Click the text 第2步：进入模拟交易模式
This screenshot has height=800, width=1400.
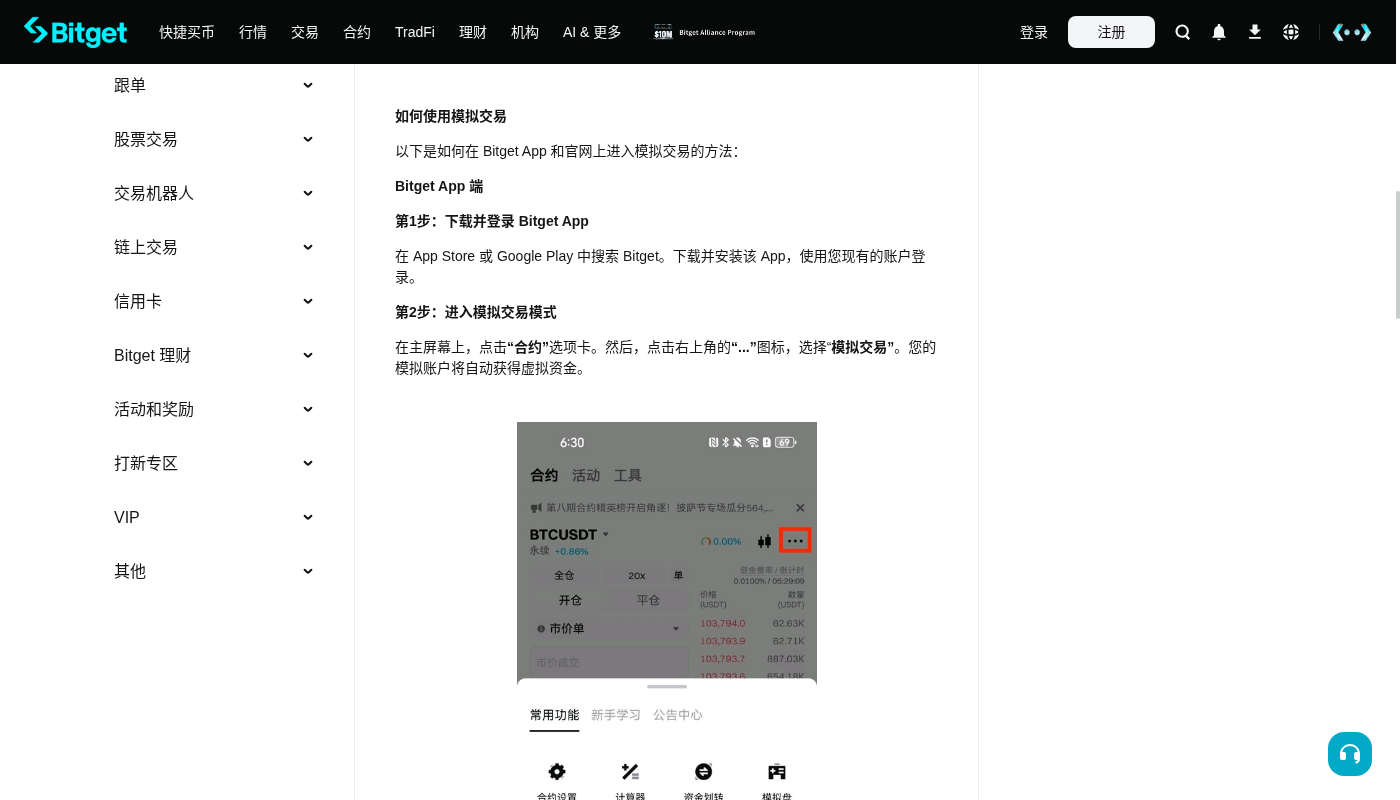pos(476,312)
